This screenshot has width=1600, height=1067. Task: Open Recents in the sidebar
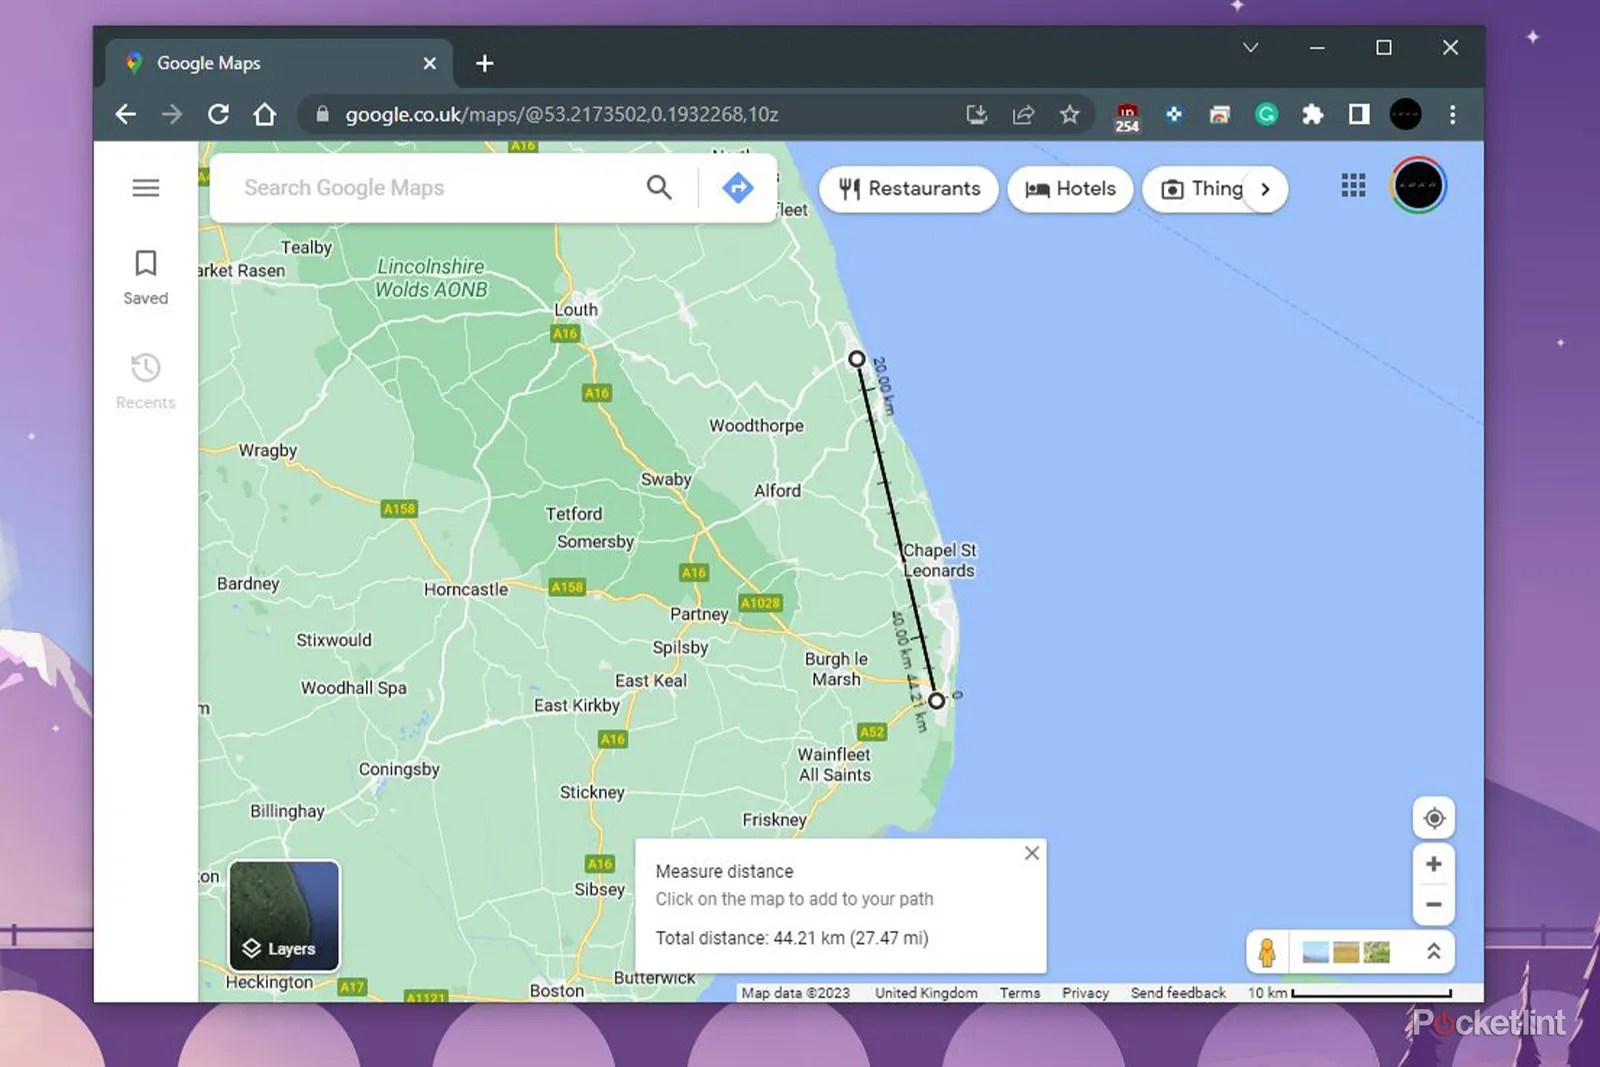click(145, 380)
